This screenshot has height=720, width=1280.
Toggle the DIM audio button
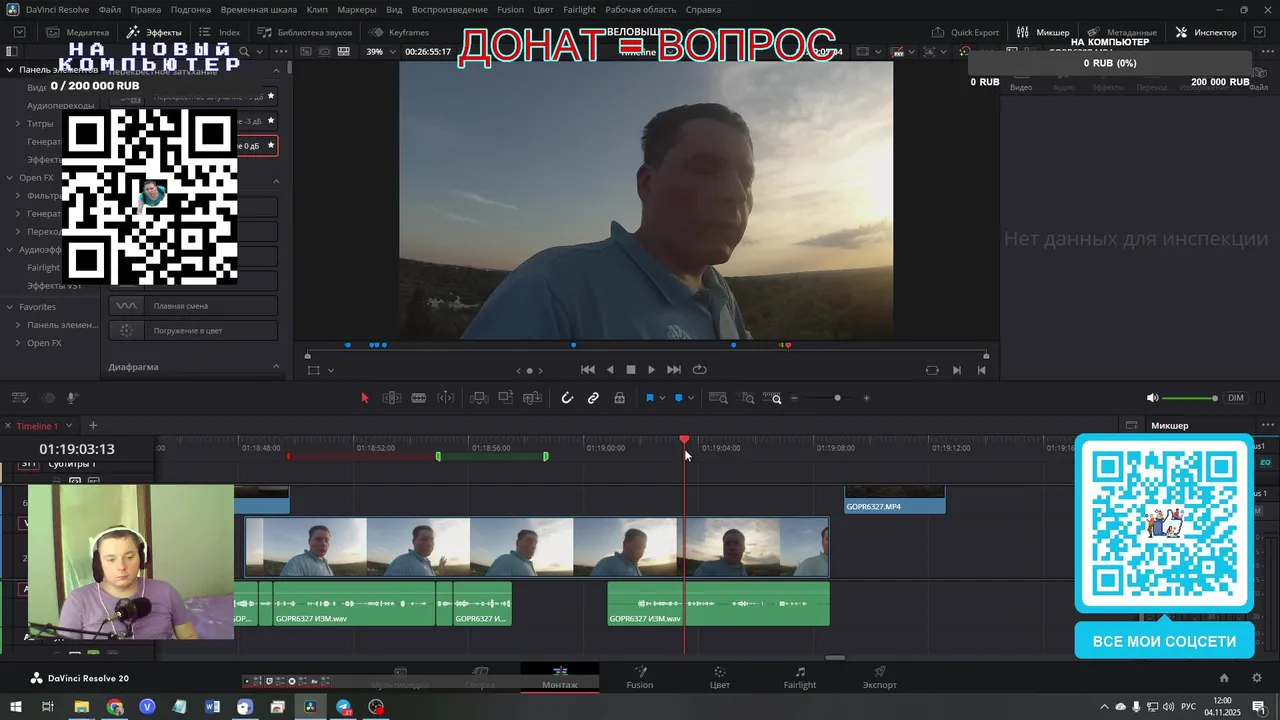coord(1236,398)
